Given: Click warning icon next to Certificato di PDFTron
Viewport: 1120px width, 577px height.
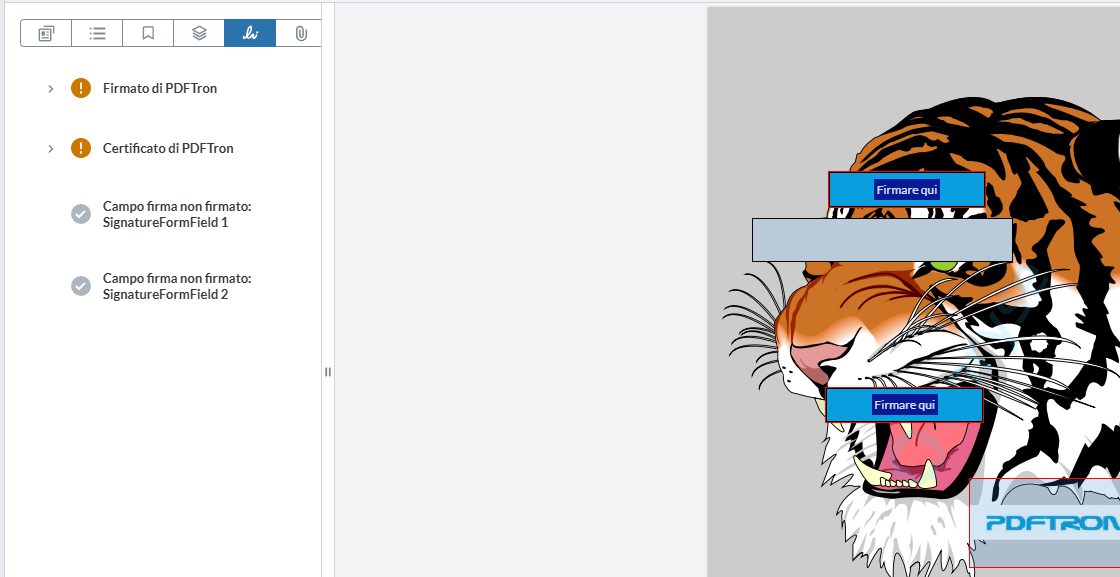Looking at the screenshot, I should click(x=81, y=148).
